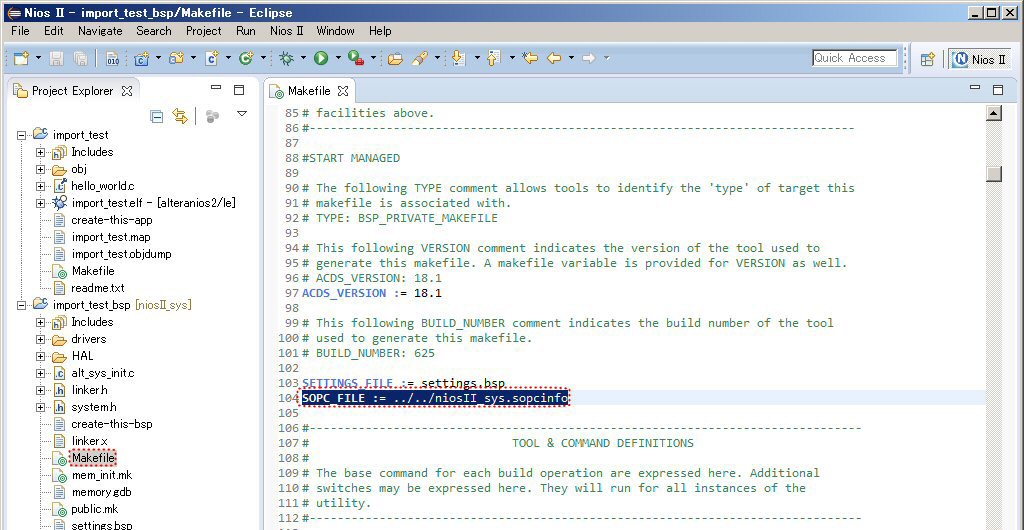Click Collapse All in Project Explorer
The image size is (1024, 530).
click(x=157, y=116)
